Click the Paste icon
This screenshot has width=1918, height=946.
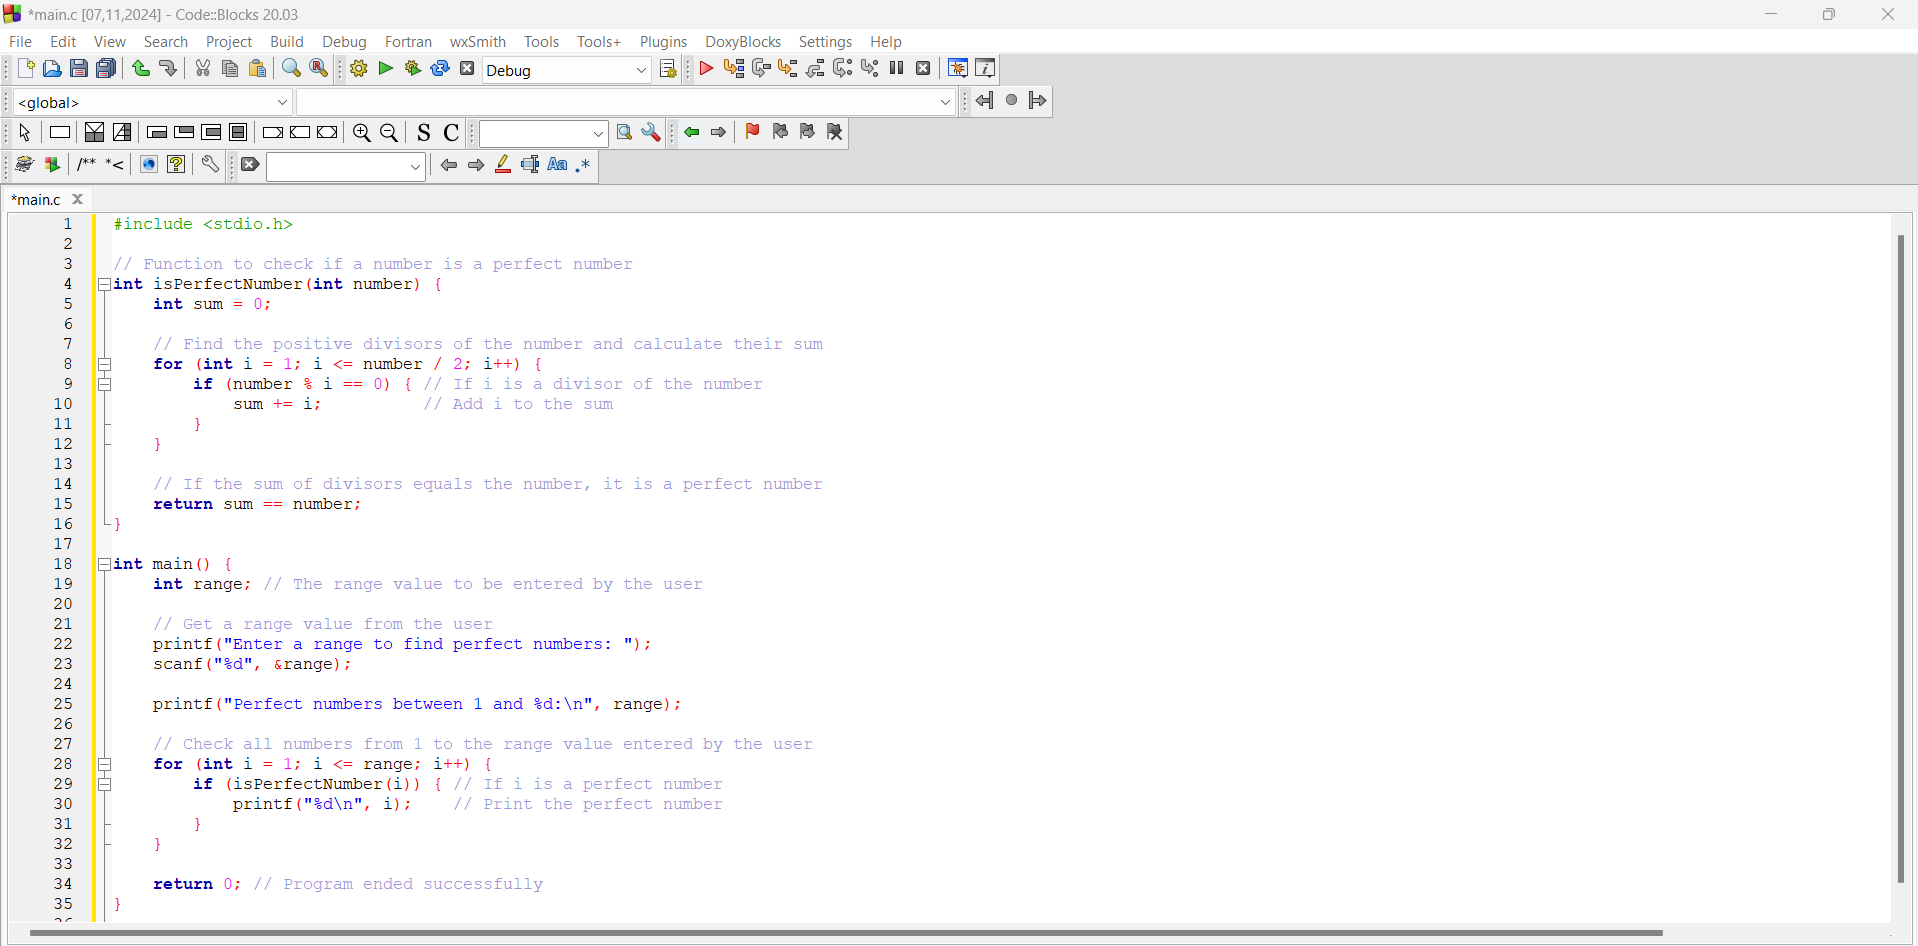[257, 68]
